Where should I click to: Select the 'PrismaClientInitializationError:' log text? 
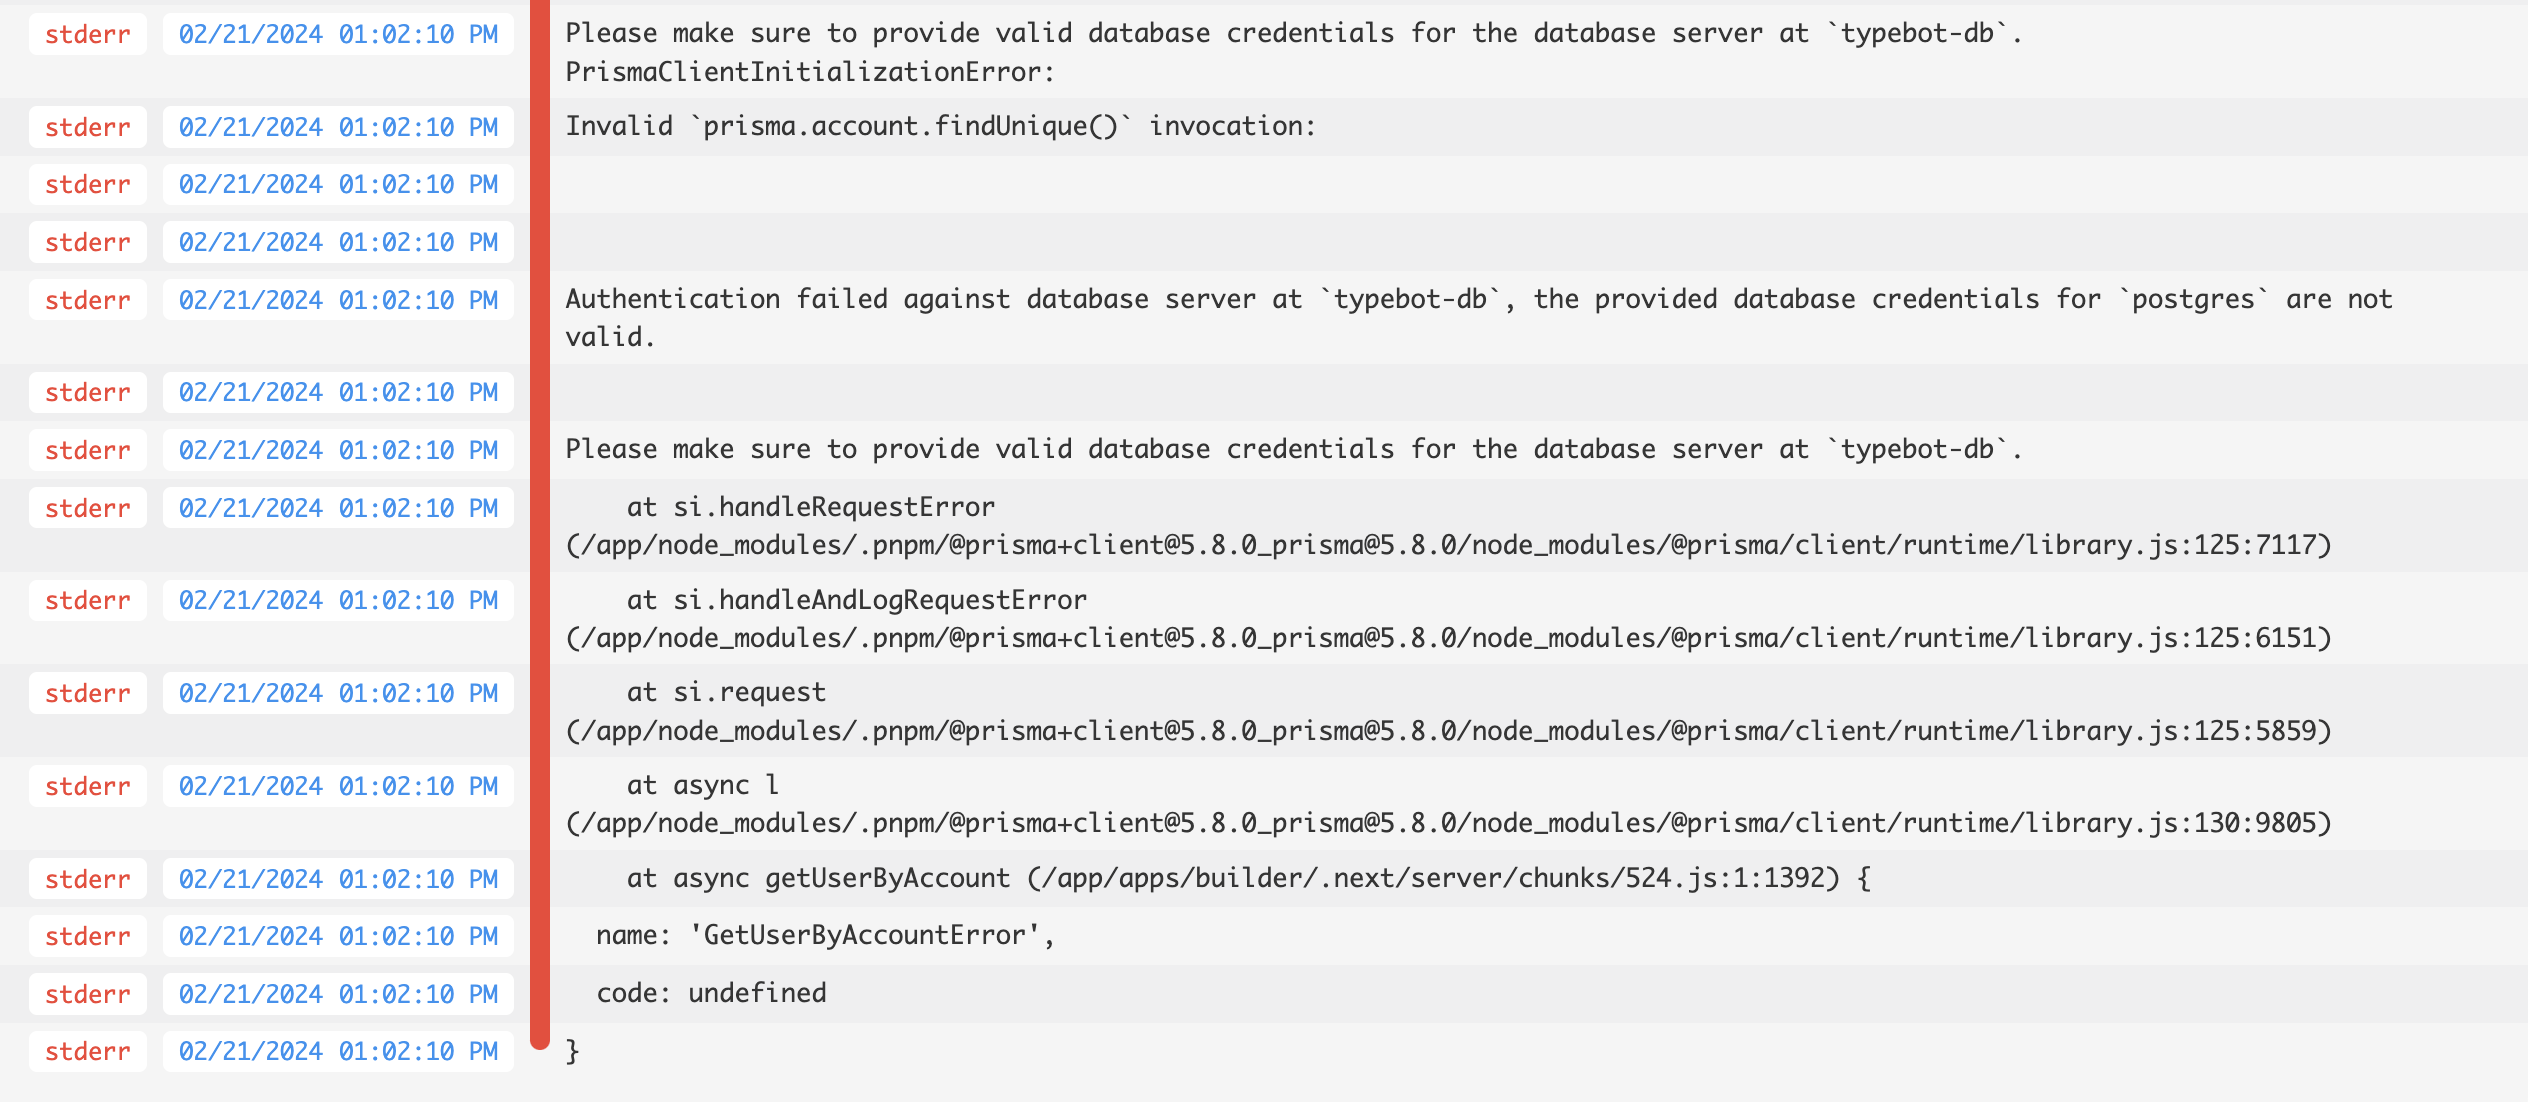coord(810,72)
